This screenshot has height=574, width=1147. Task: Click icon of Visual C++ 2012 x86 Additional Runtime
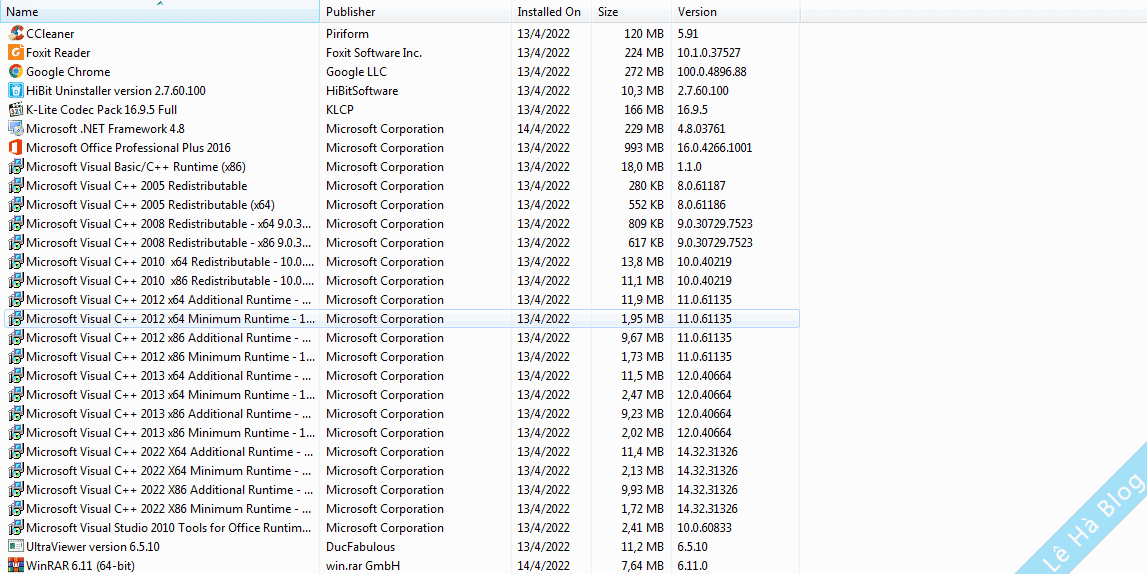[x=15, y=338]
